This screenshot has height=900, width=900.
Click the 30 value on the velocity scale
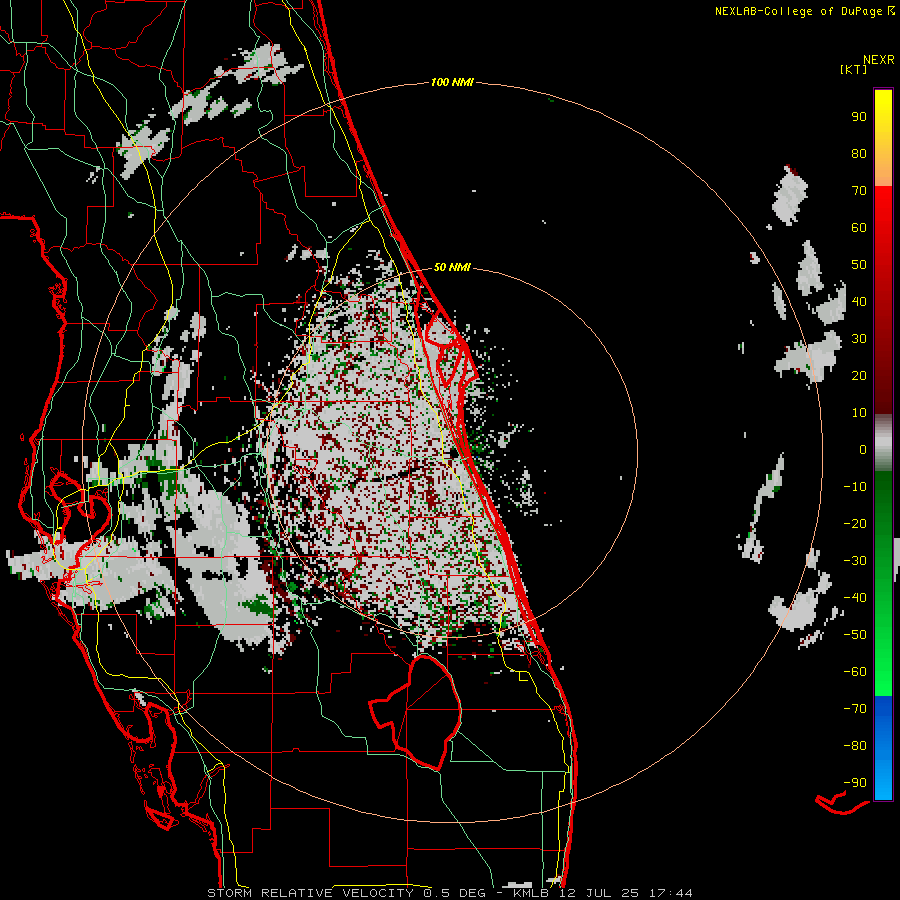859,339
